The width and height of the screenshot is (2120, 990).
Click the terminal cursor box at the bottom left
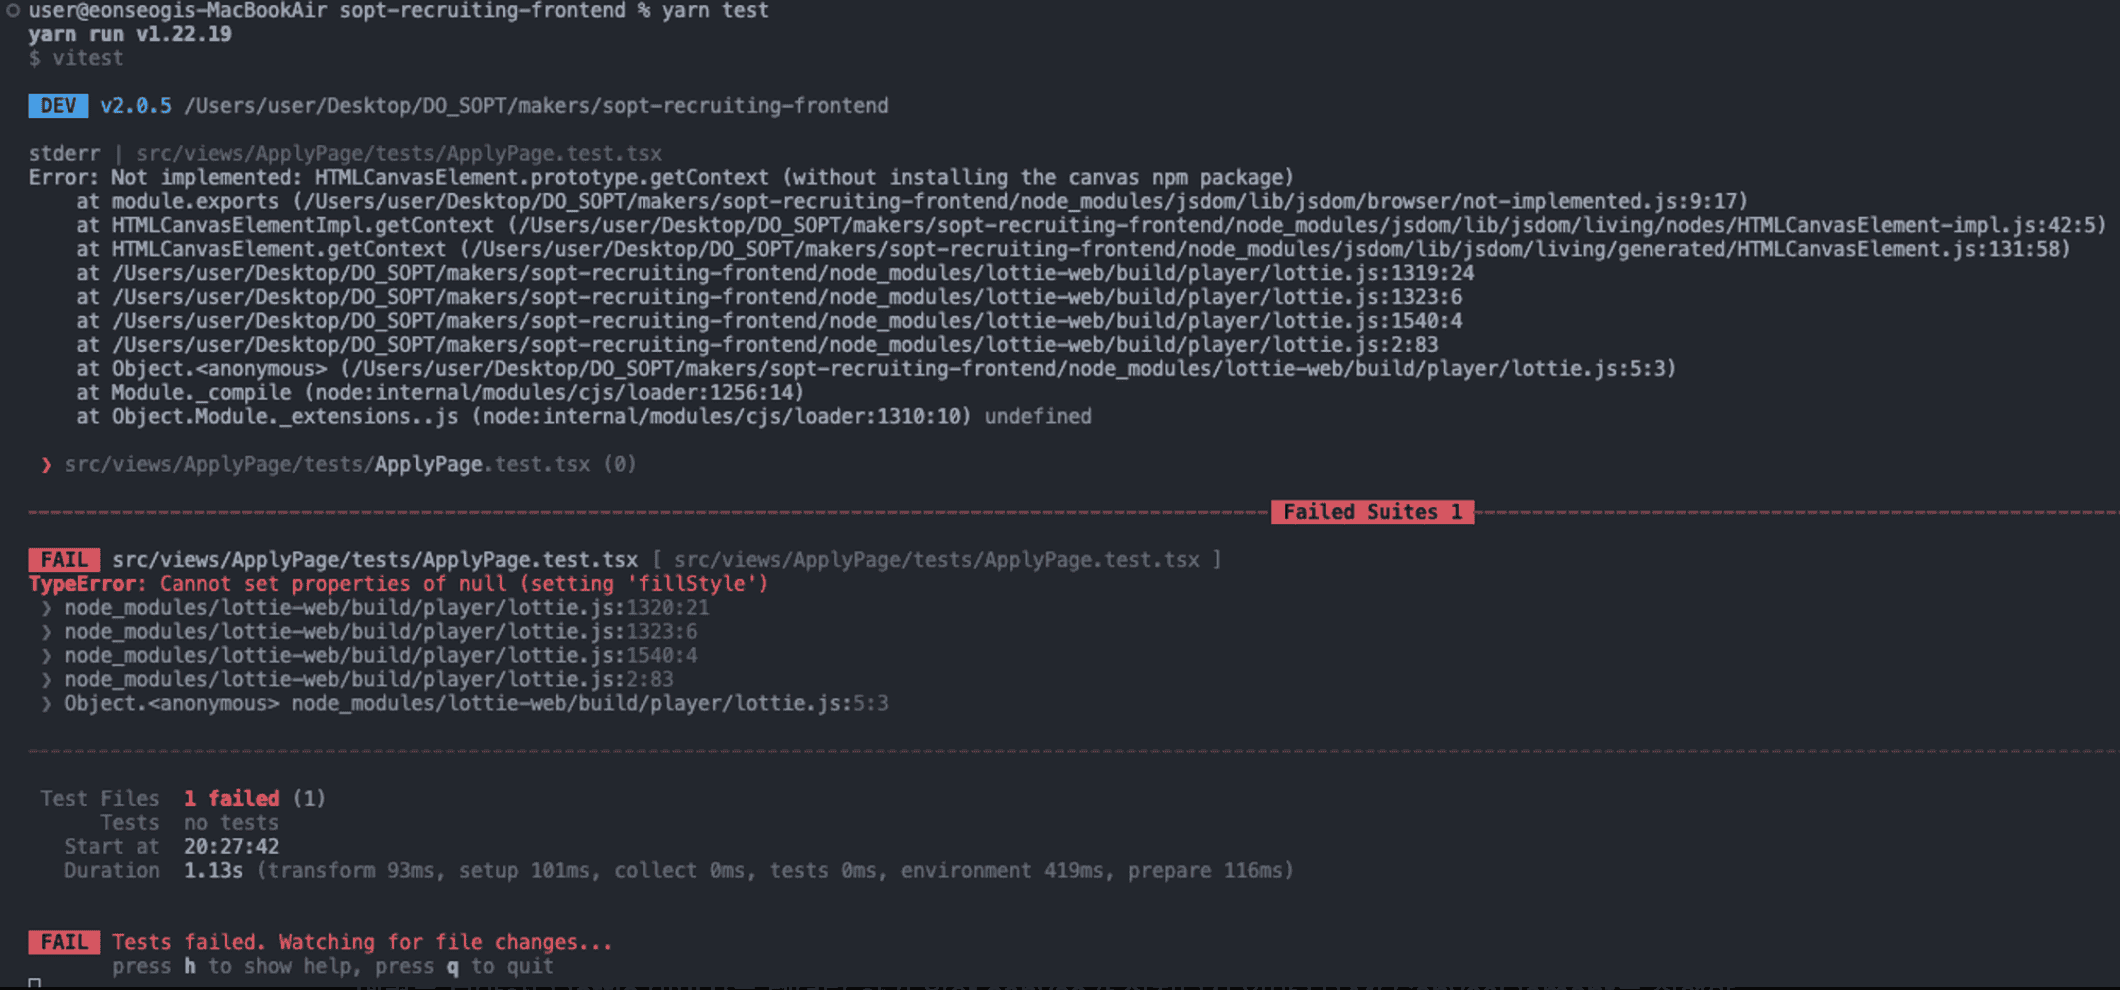35,984
